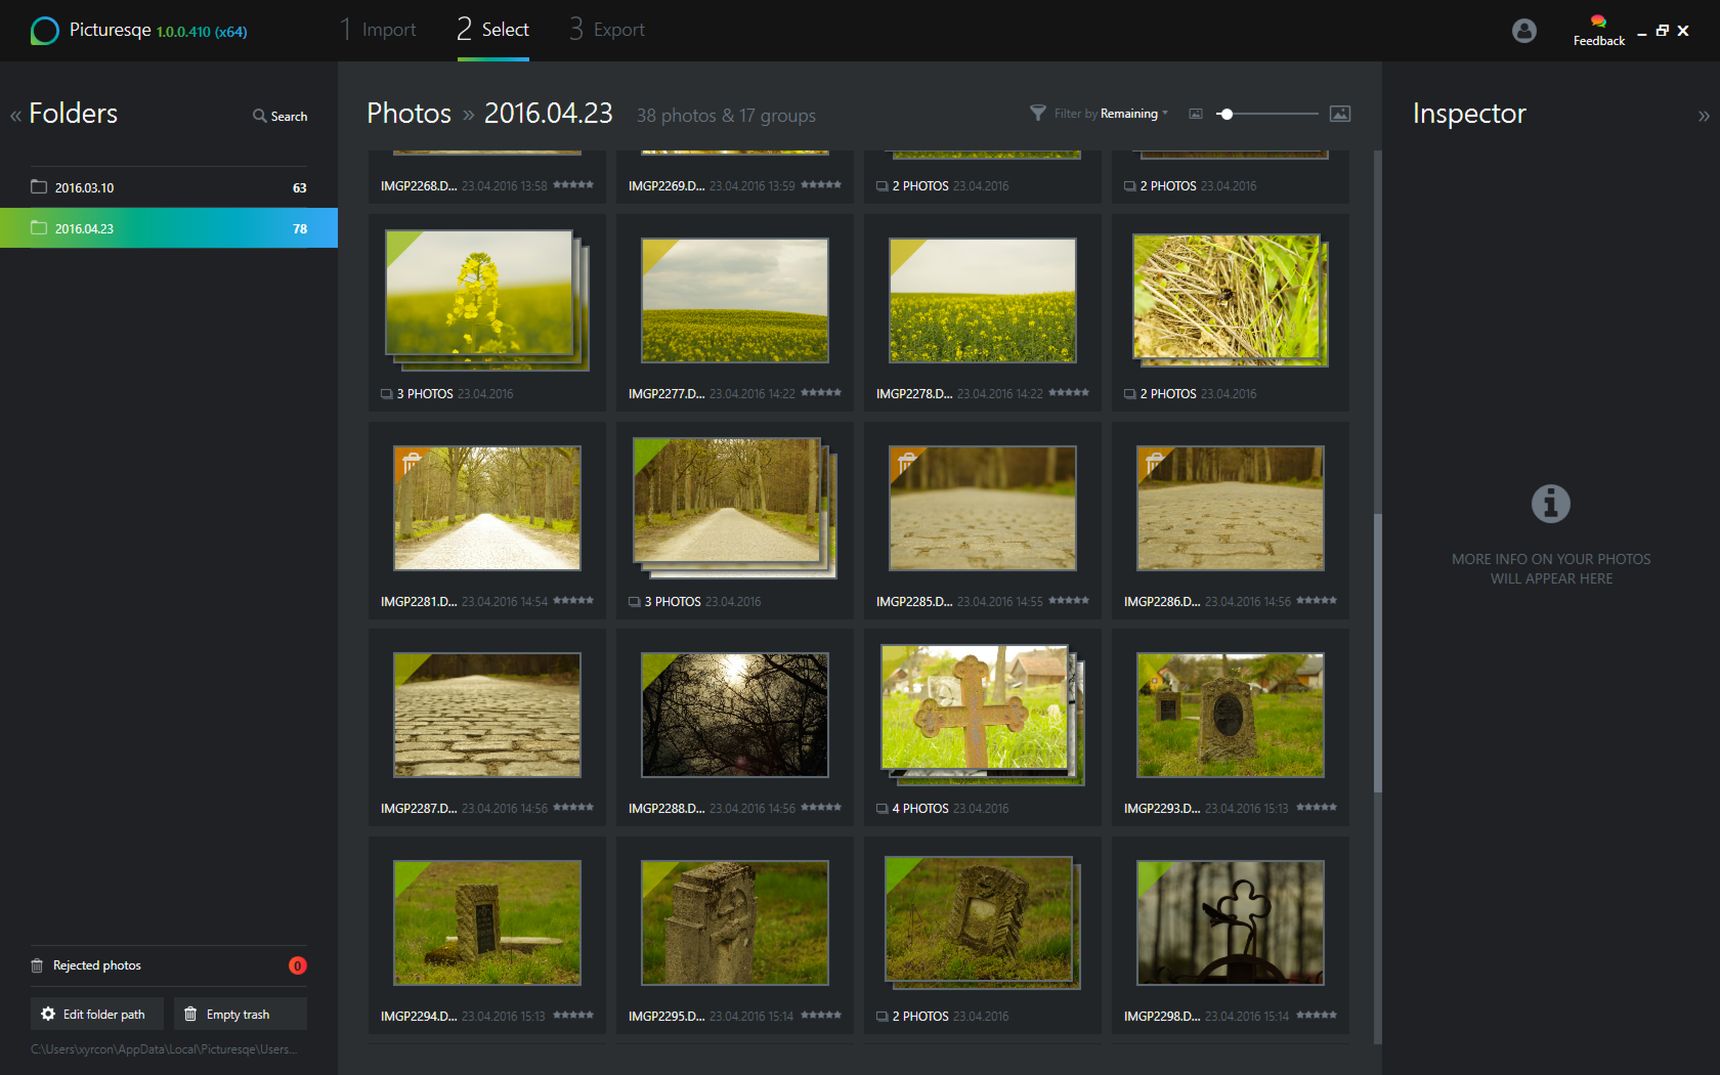This screenshot has height=1075, width=1720.
Task: Click trash flag on IMGP2281 thumbnail
Action: pyautogui.click(x=410, y=463)
